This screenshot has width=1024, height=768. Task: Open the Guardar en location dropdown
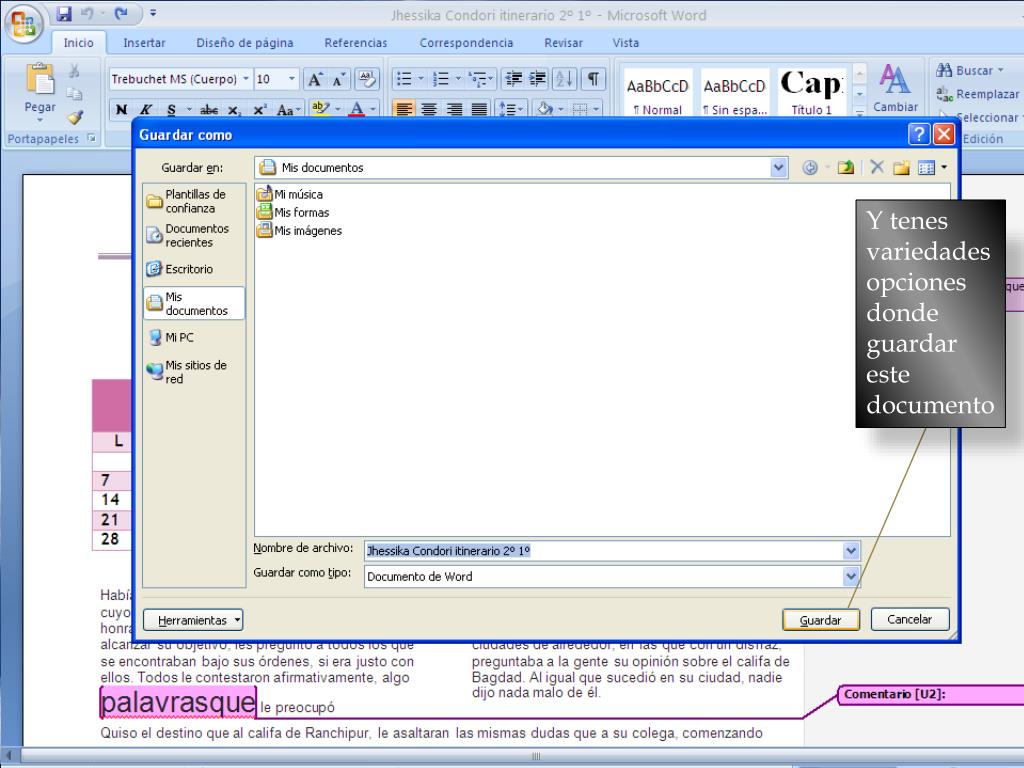[778, 168]
